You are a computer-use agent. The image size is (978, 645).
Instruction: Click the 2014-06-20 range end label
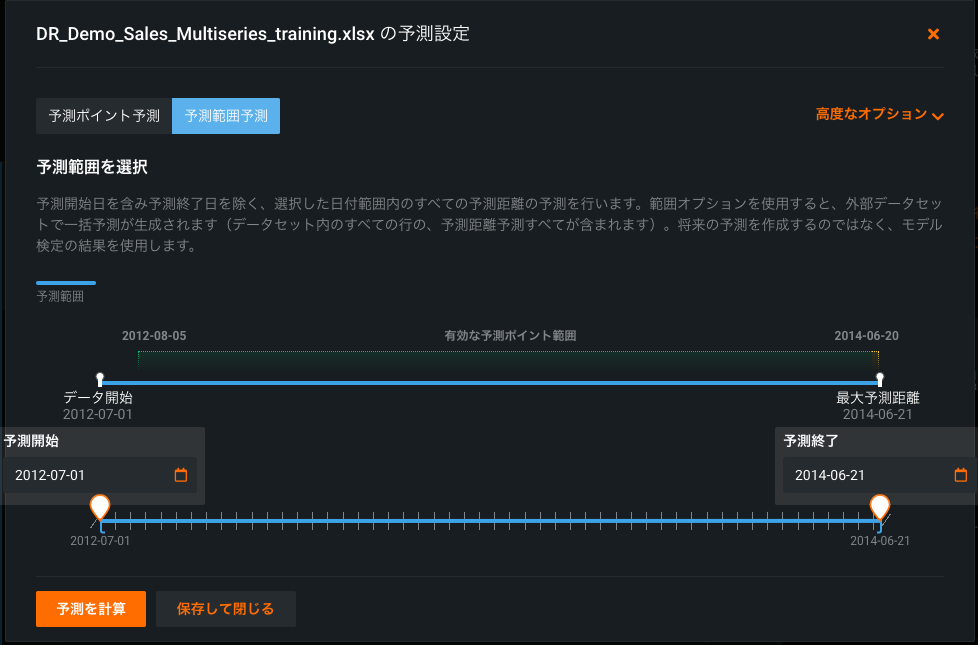coord(866,336)
